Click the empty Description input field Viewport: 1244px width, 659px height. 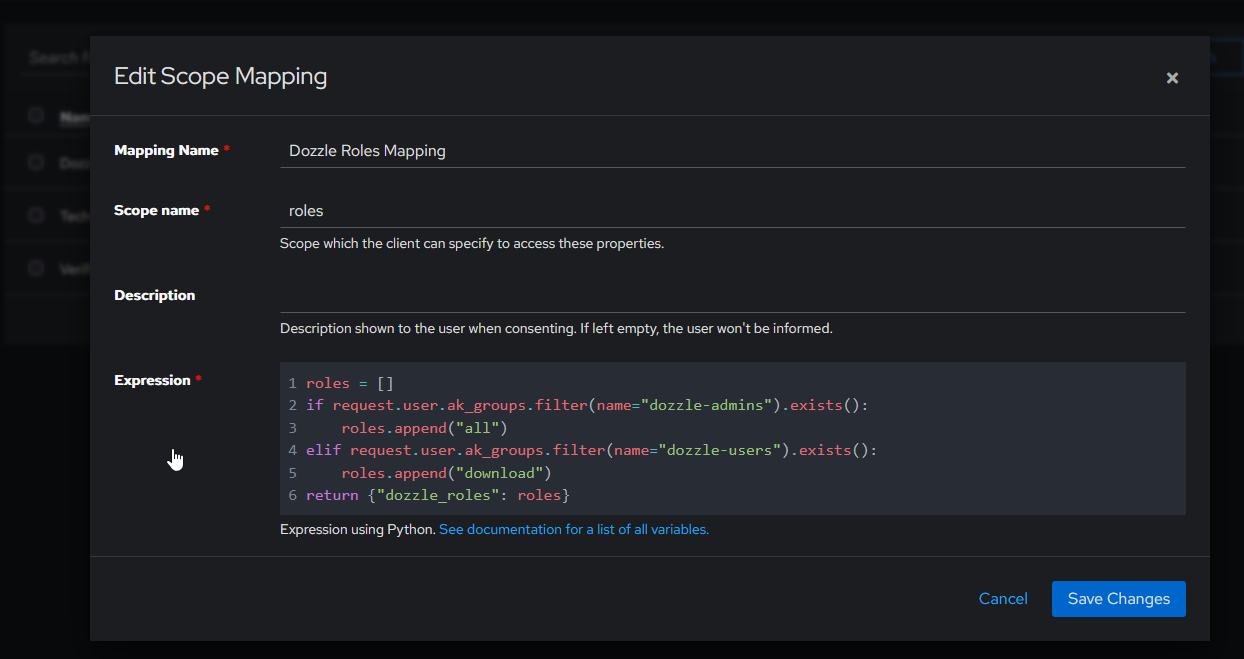pos(732,296)
